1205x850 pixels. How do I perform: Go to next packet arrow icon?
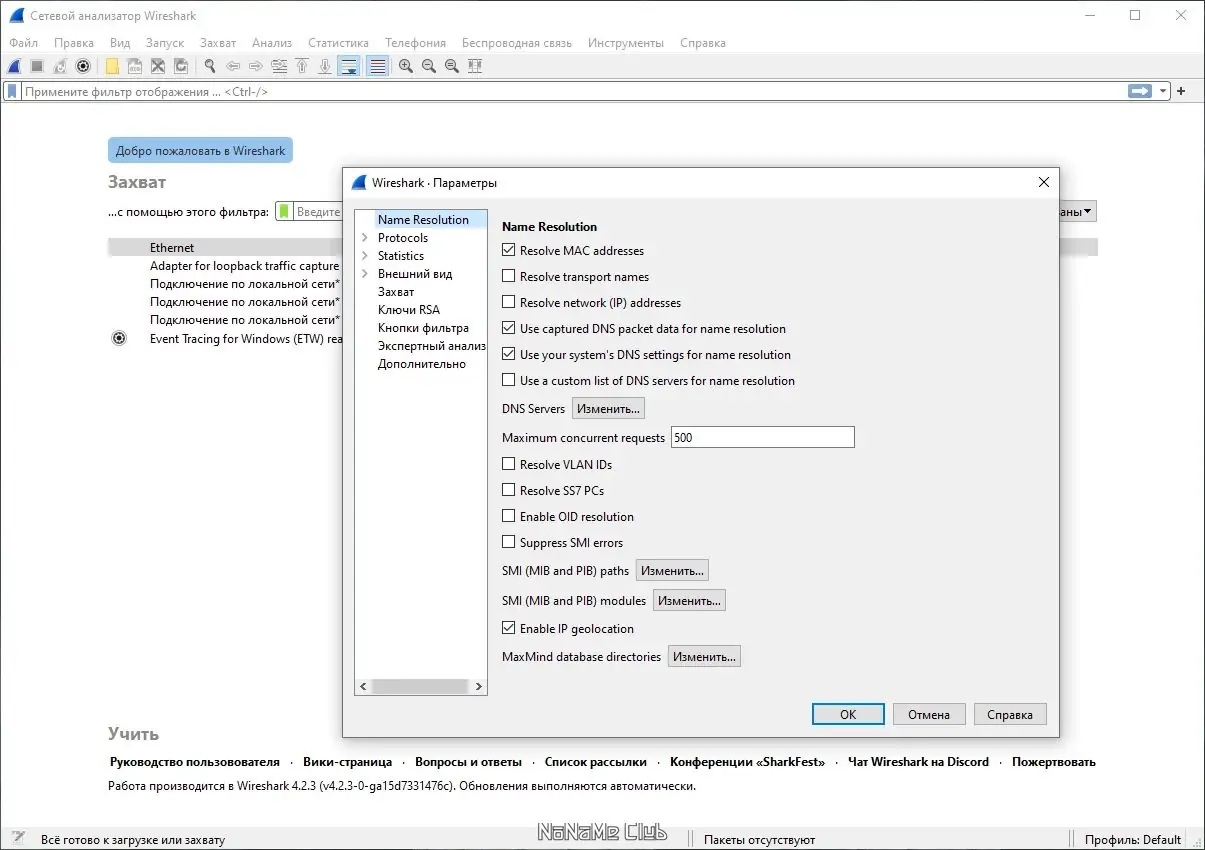click(256, 66)
